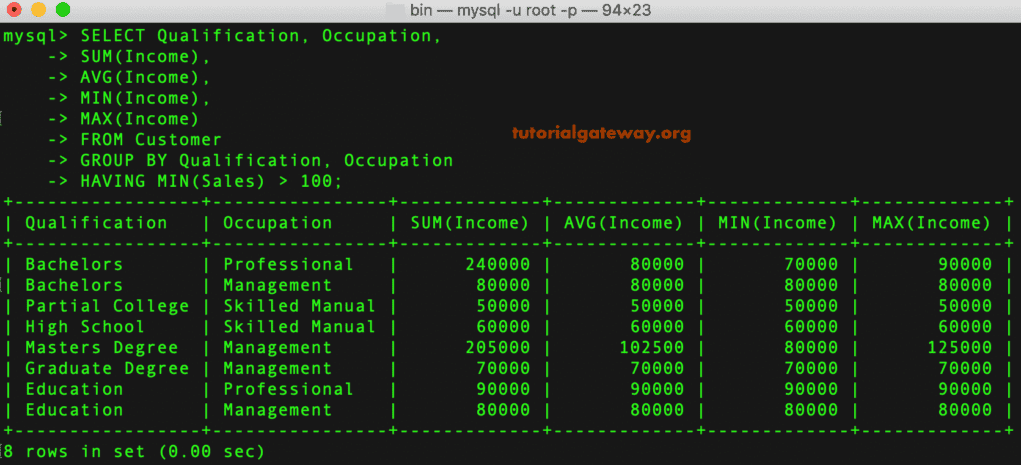Click the 90000 max in Bachelors Professional row
Image resolution: width=1021 pixels, height=465 pixels.
[x=964, y=264]
